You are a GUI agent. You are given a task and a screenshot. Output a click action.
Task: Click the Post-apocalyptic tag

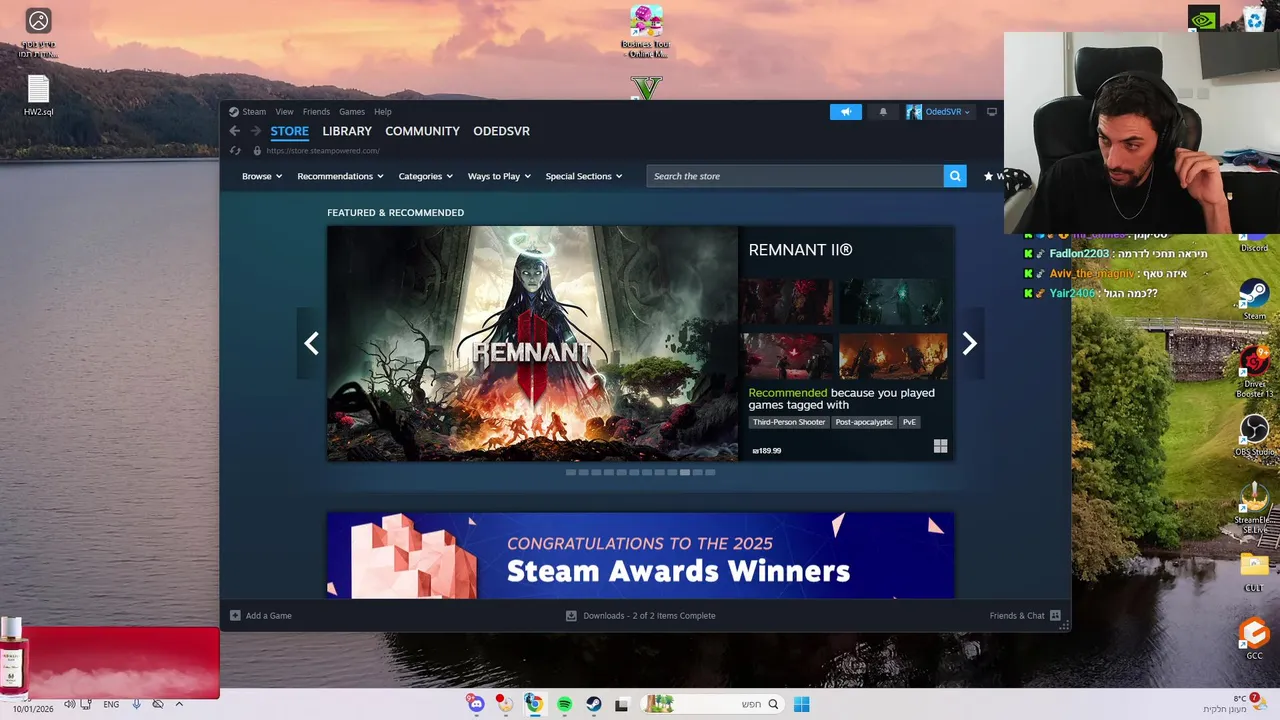864,422
